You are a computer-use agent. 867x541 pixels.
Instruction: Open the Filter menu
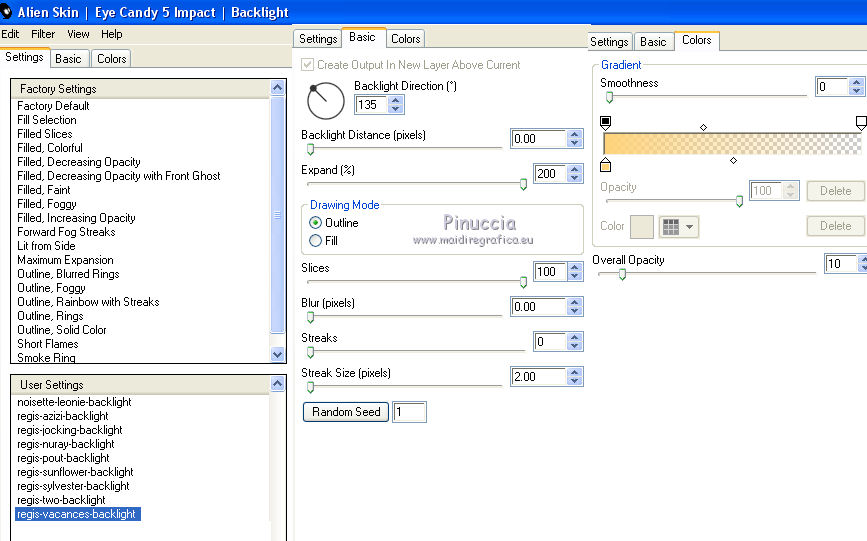tap(43, 34)
